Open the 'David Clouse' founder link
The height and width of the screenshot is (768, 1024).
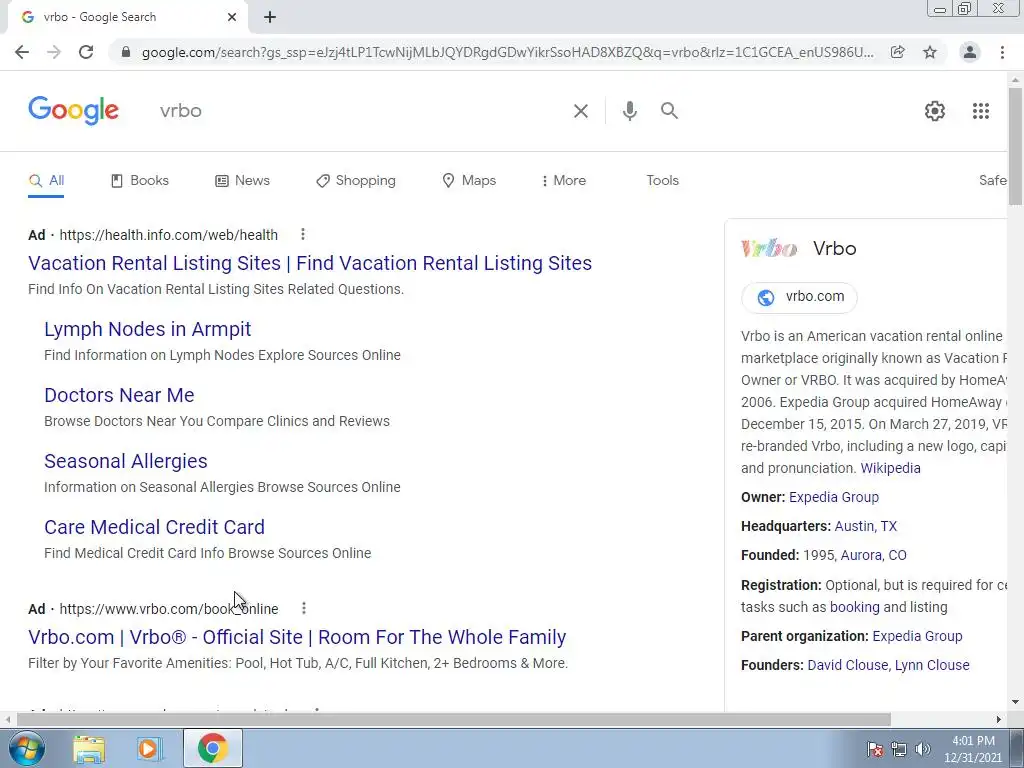(x=848, y=665)
